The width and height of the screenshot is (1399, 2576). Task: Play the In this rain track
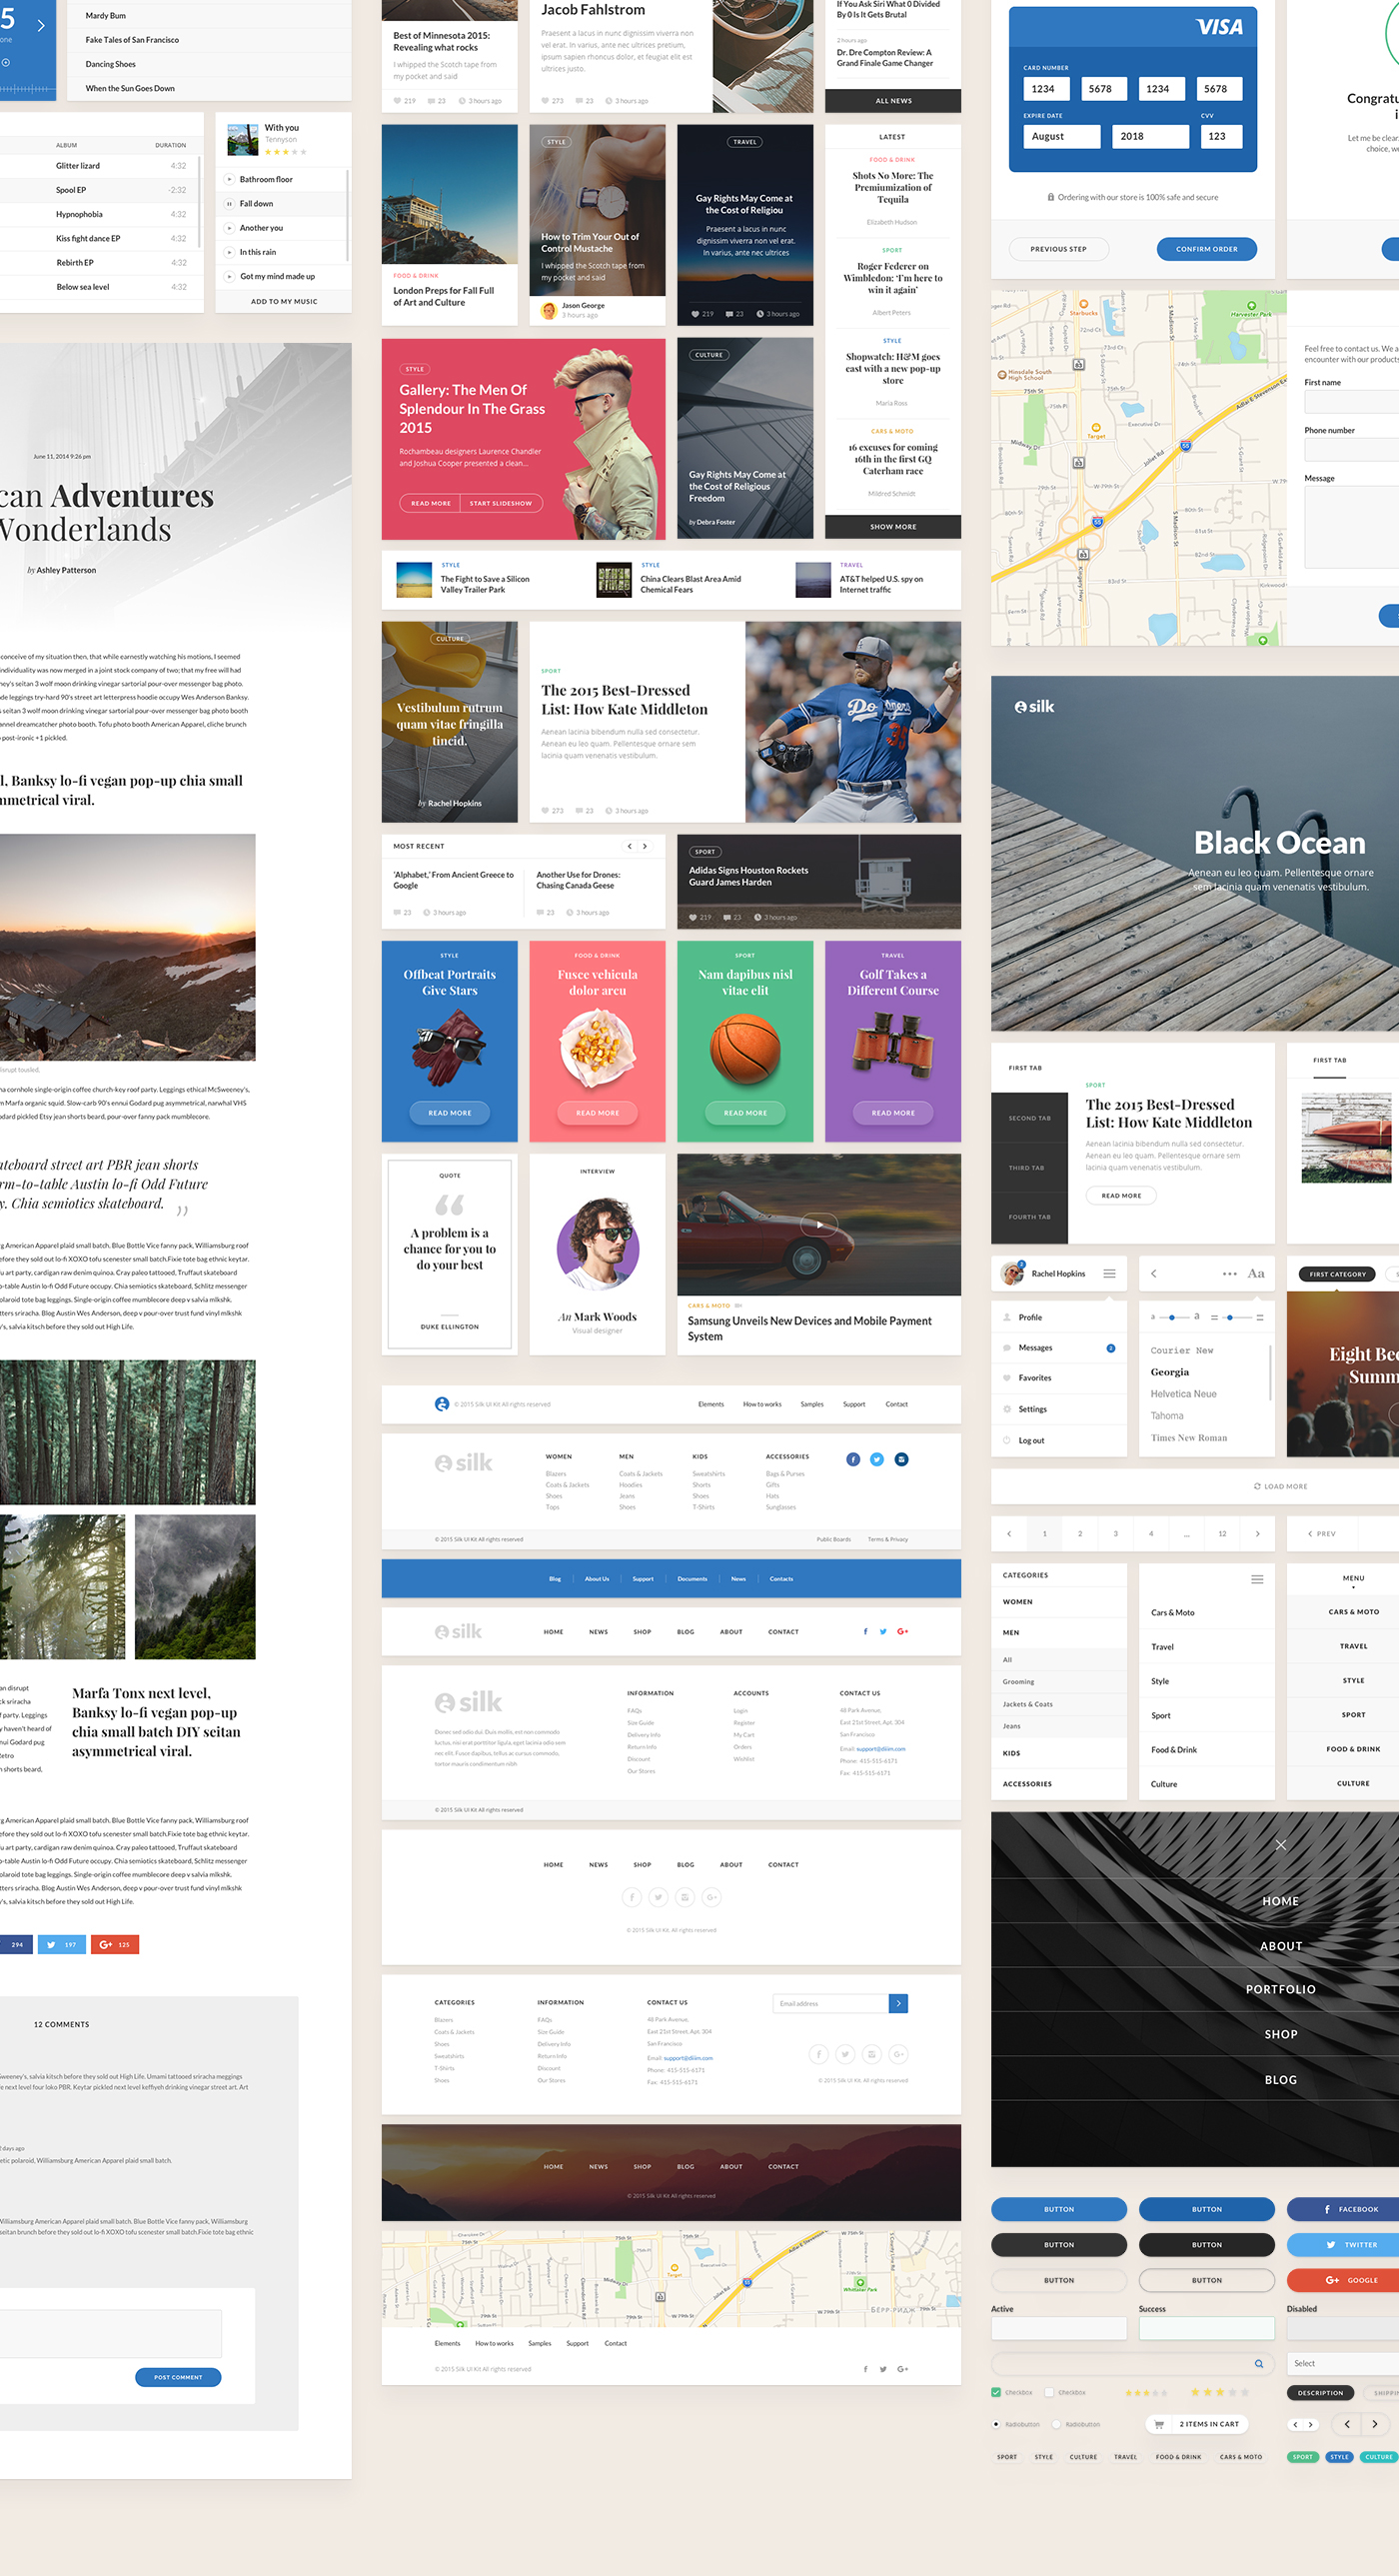coord(229,252)
